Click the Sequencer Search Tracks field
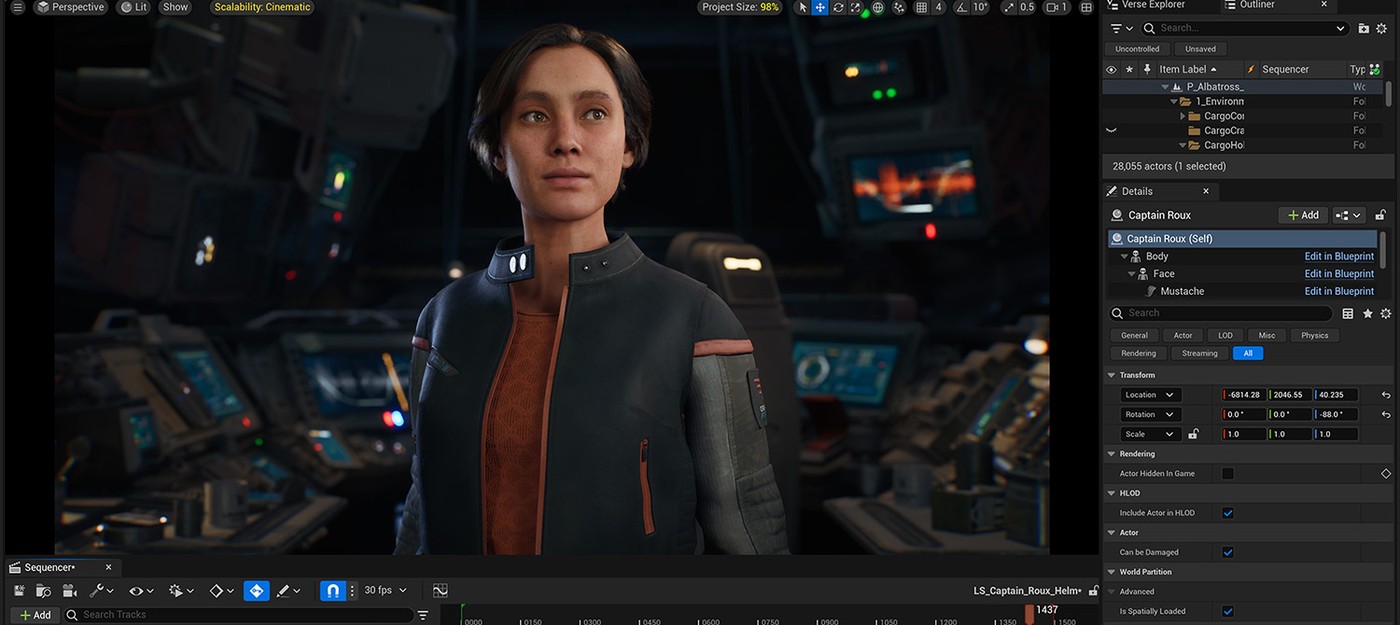 (x=237, y=615)
